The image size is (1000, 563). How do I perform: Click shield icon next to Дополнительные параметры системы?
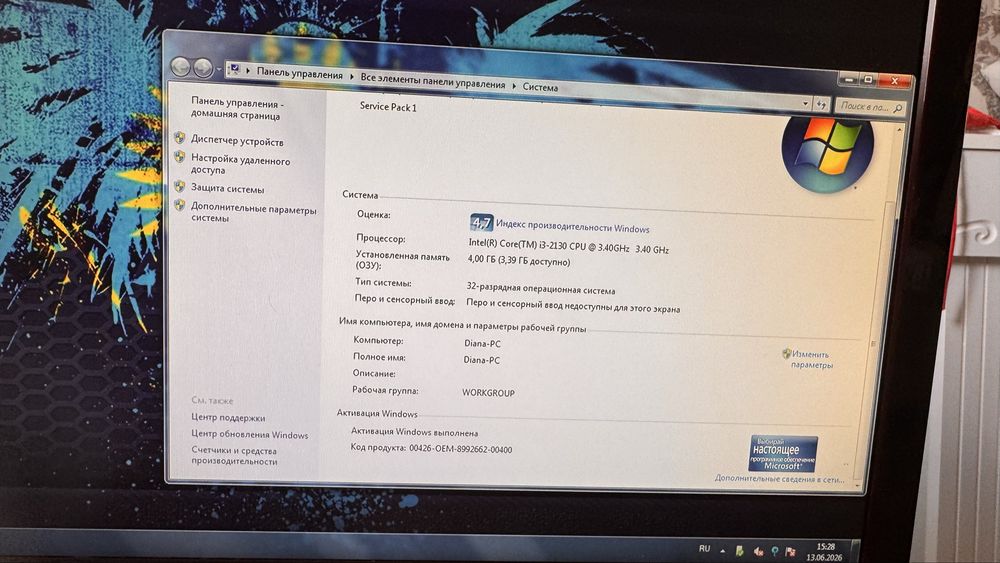(x=180, y=205)
